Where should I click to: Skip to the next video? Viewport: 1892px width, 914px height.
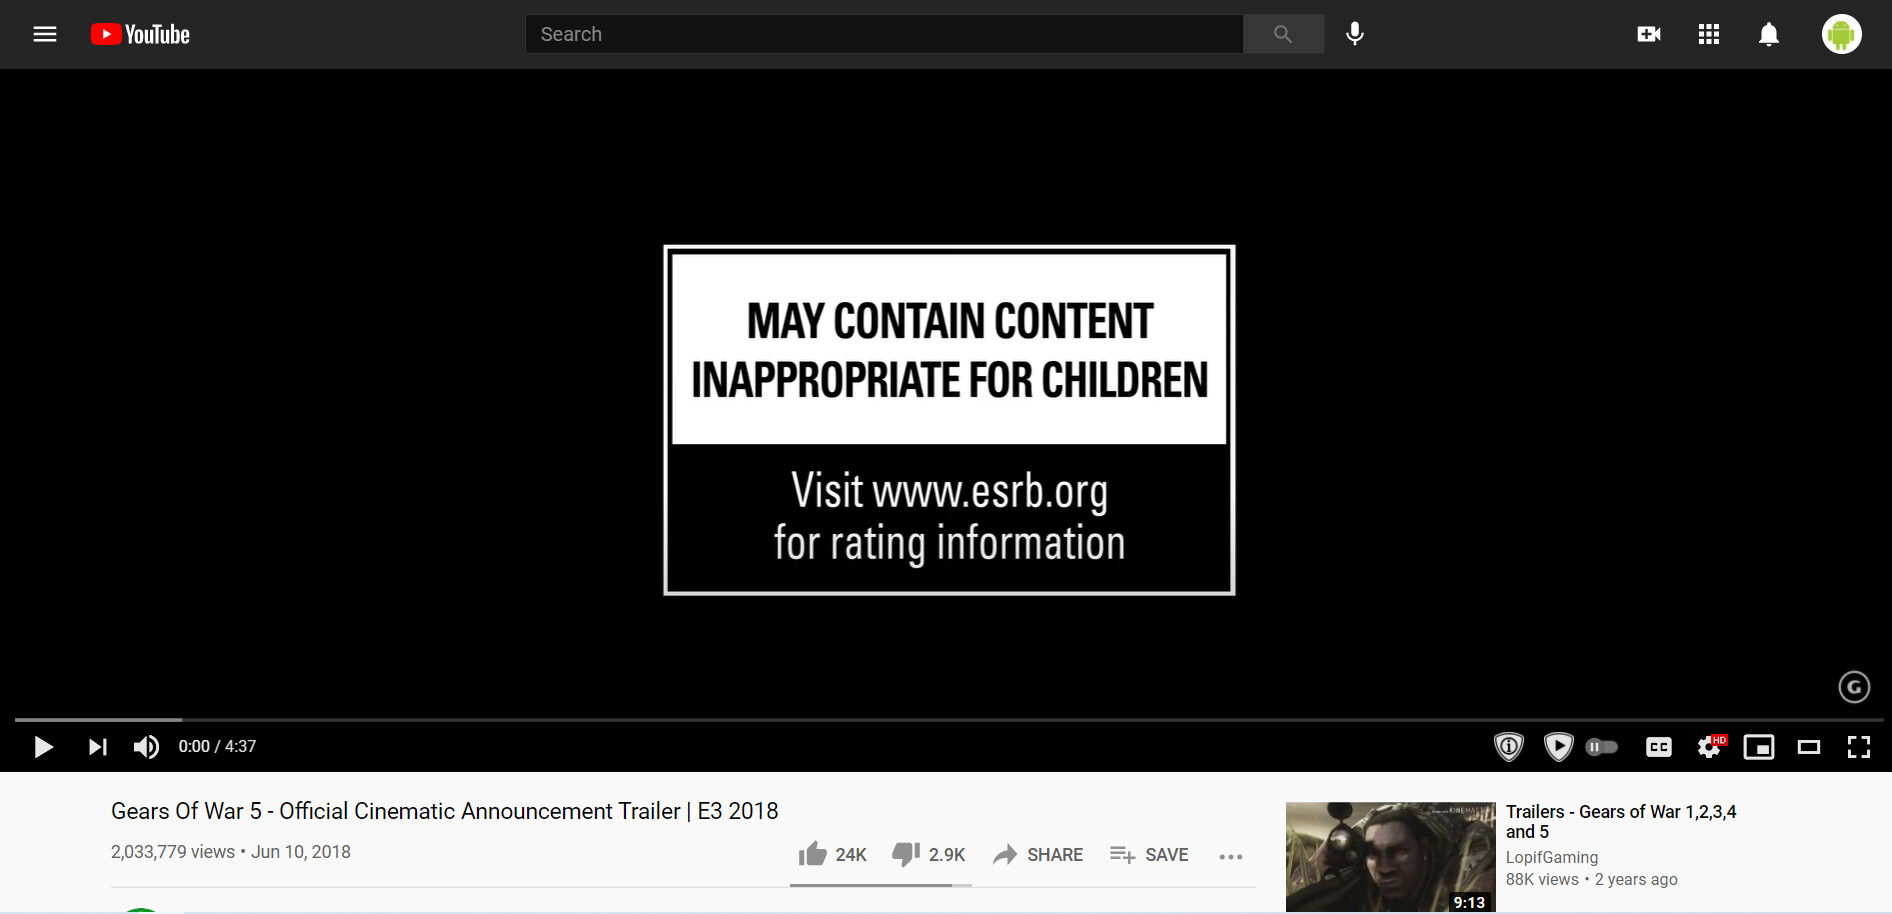pos(97,747)
